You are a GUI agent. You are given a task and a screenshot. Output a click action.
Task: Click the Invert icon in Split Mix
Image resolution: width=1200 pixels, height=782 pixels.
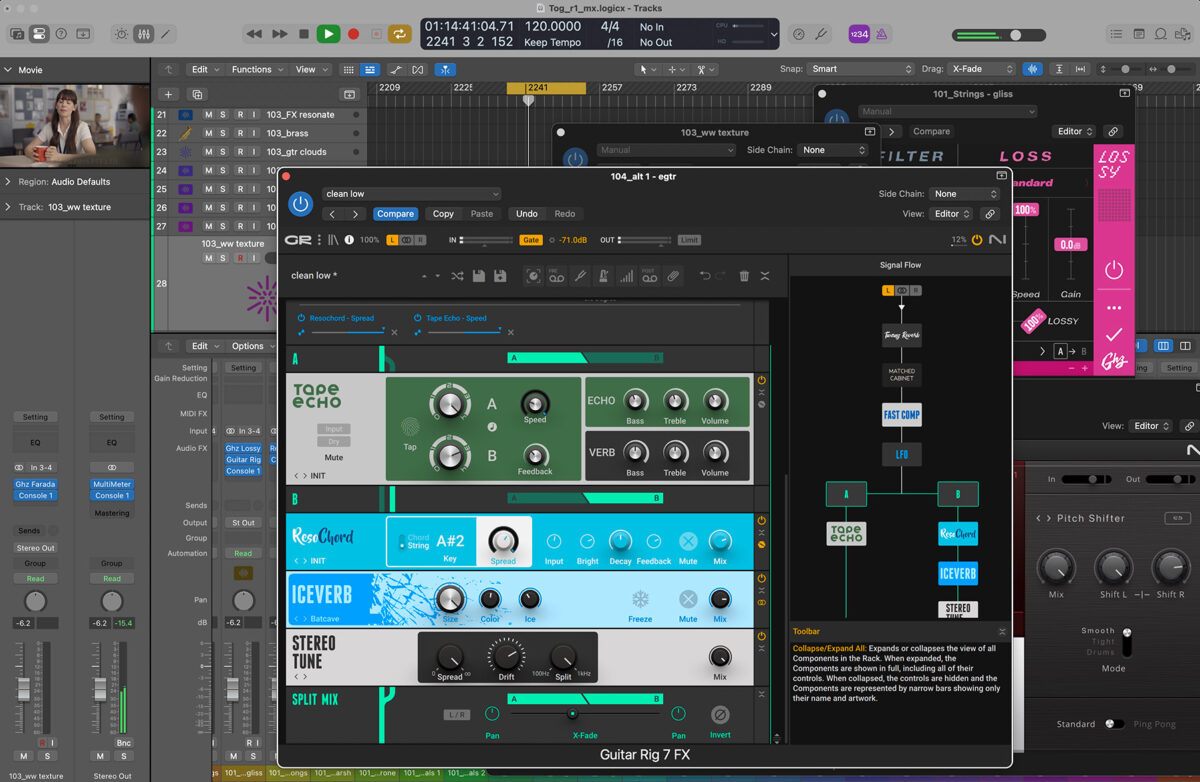pos(720,715)
